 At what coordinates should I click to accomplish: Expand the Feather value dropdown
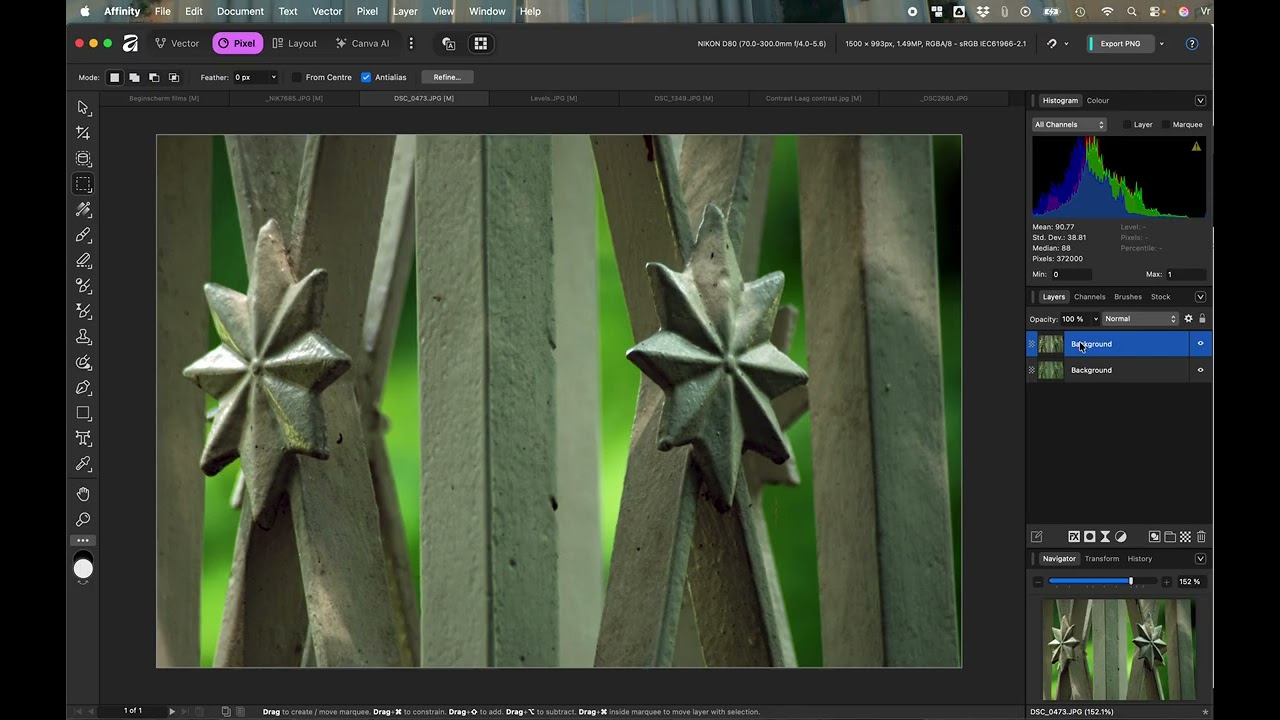tap(273, 77)
